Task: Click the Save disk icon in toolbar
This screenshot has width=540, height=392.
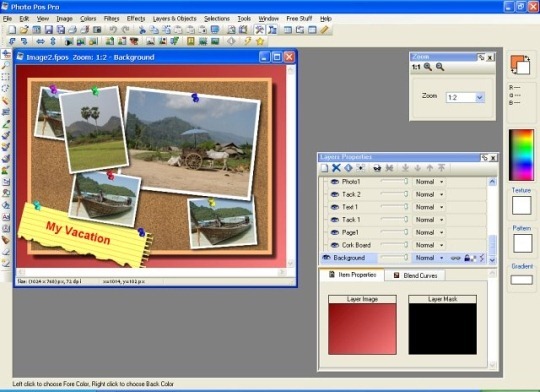Action: [x=49, y=30]
